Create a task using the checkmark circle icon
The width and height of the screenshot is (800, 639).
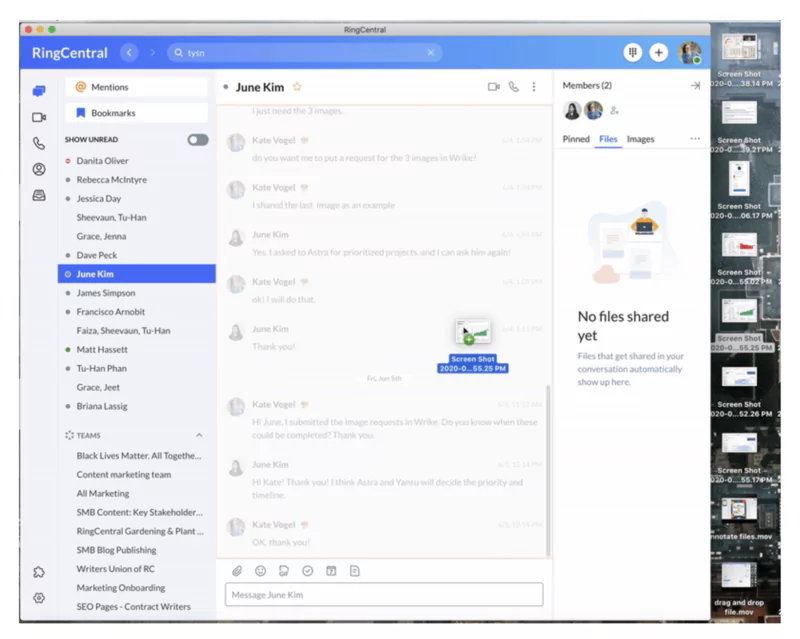309,570
